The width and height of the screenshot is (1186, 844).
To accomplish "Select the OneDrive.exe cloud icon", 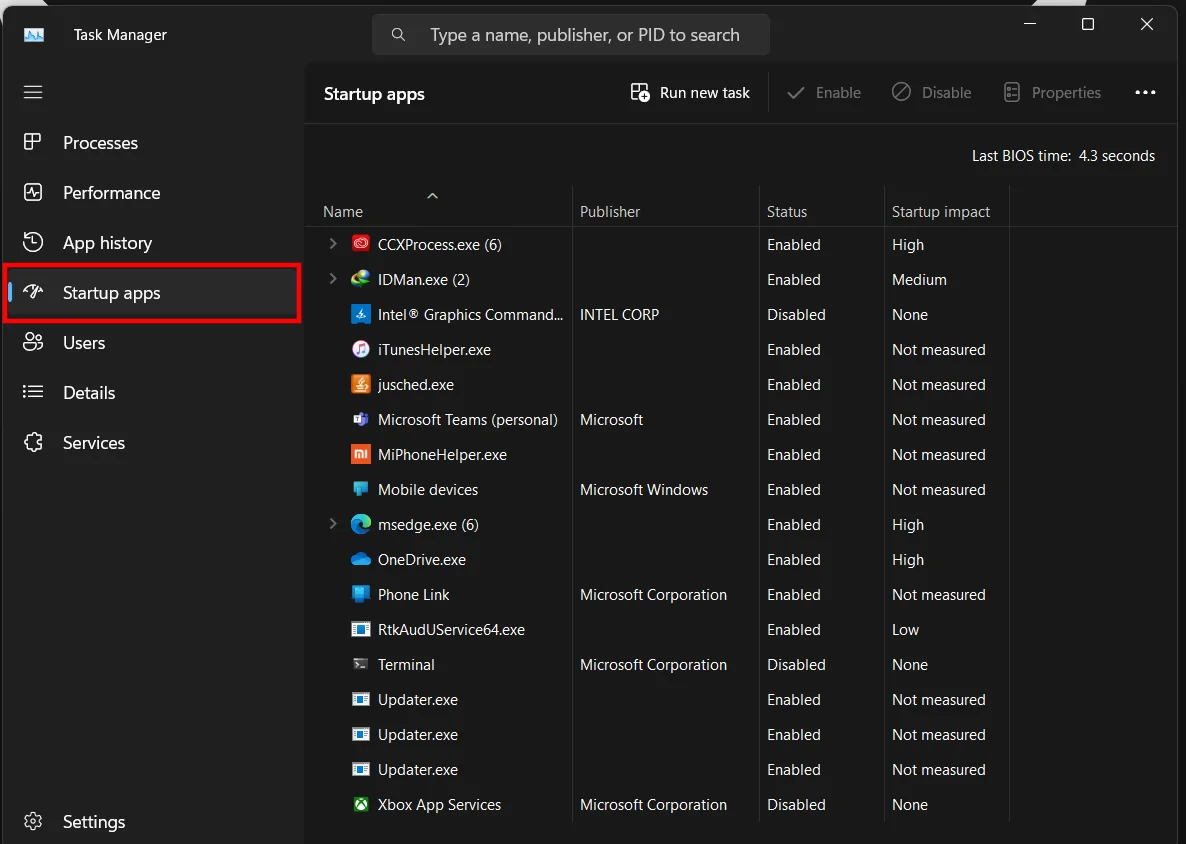I will click(361, 560).
